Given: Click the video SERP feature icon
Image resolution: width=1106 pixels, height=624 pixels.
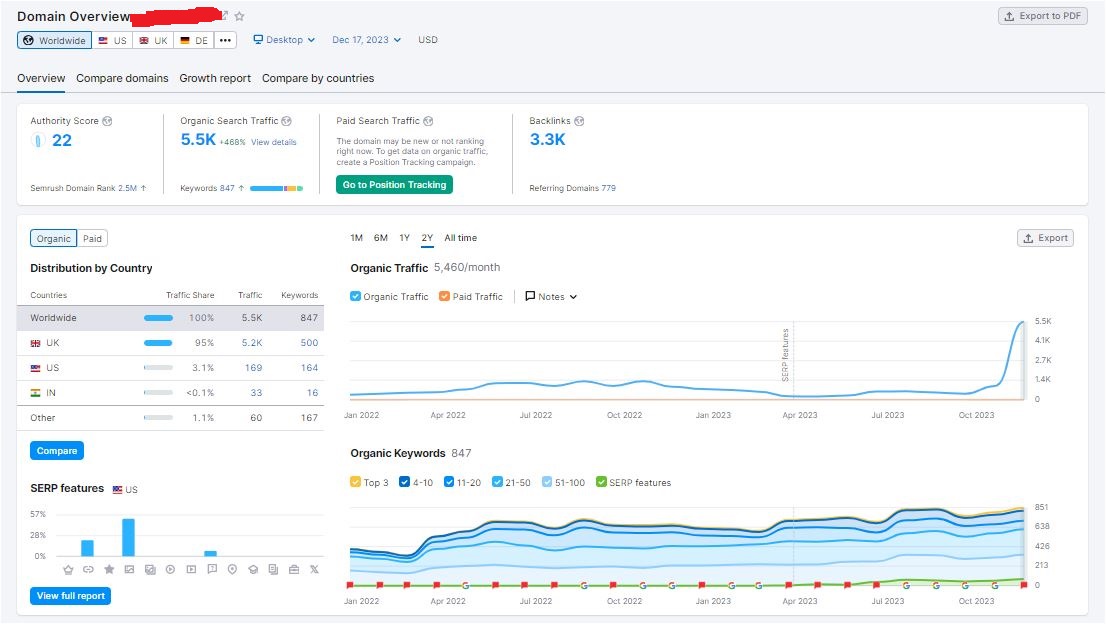Looking at the screenshot, I should click(170, 569).
